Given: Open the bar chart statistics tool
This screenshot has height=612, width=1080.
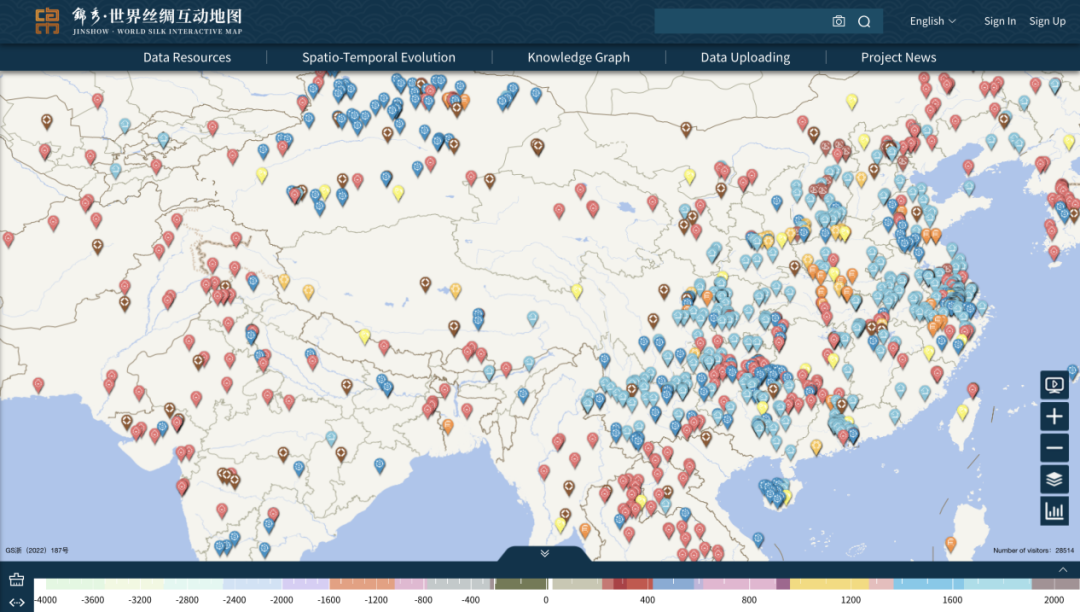Looking at the screenshot, I should [x=1054, y=511].
